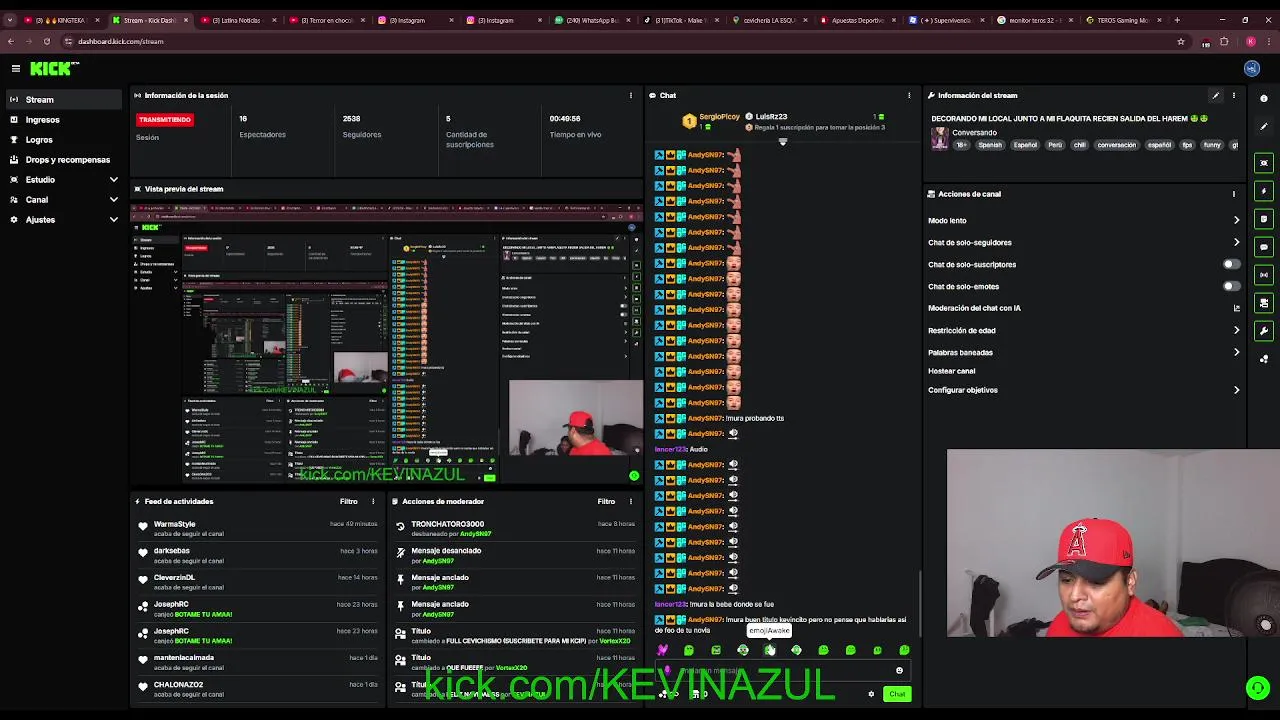Open options menu of Información de la sesión
Image resolution: width=1280 pixels, height=720 pixels.
631,95
